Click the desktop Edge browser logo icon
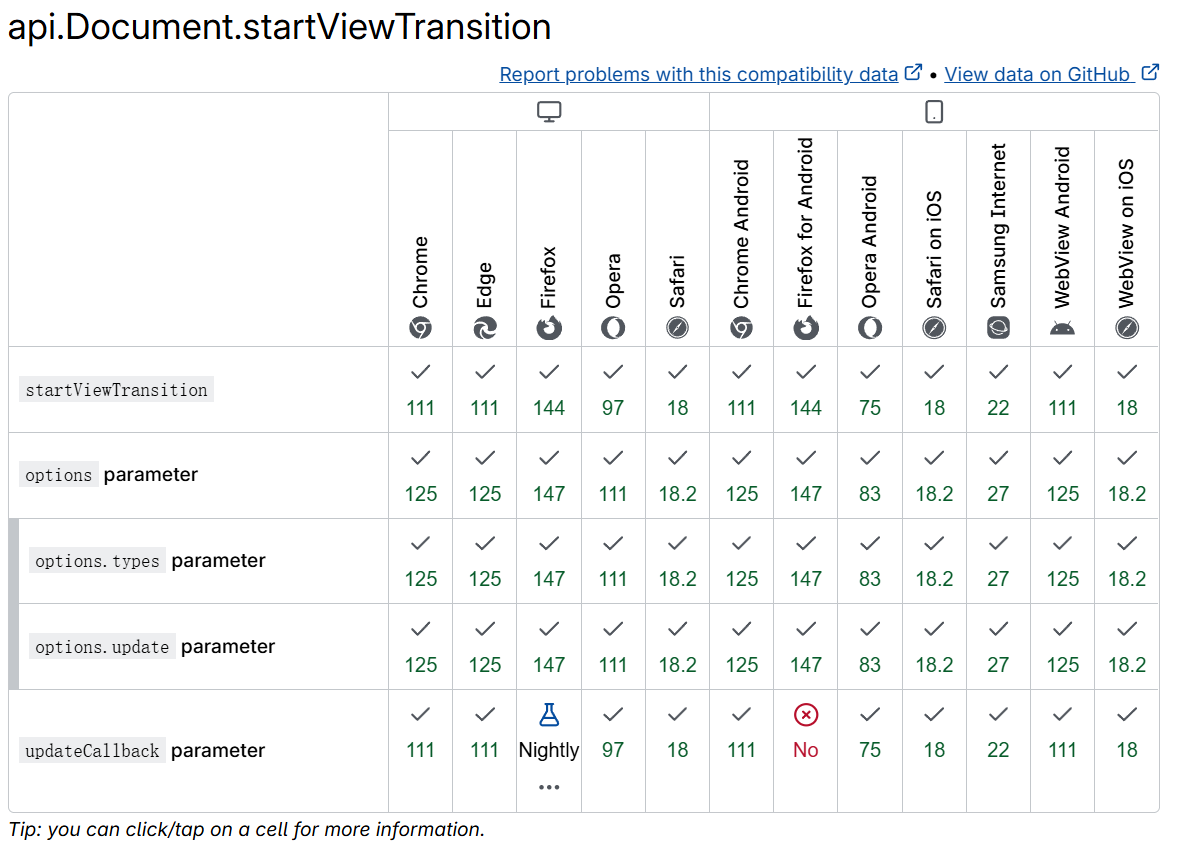The height and width of the screenshot is (855, 1197). 485,327
